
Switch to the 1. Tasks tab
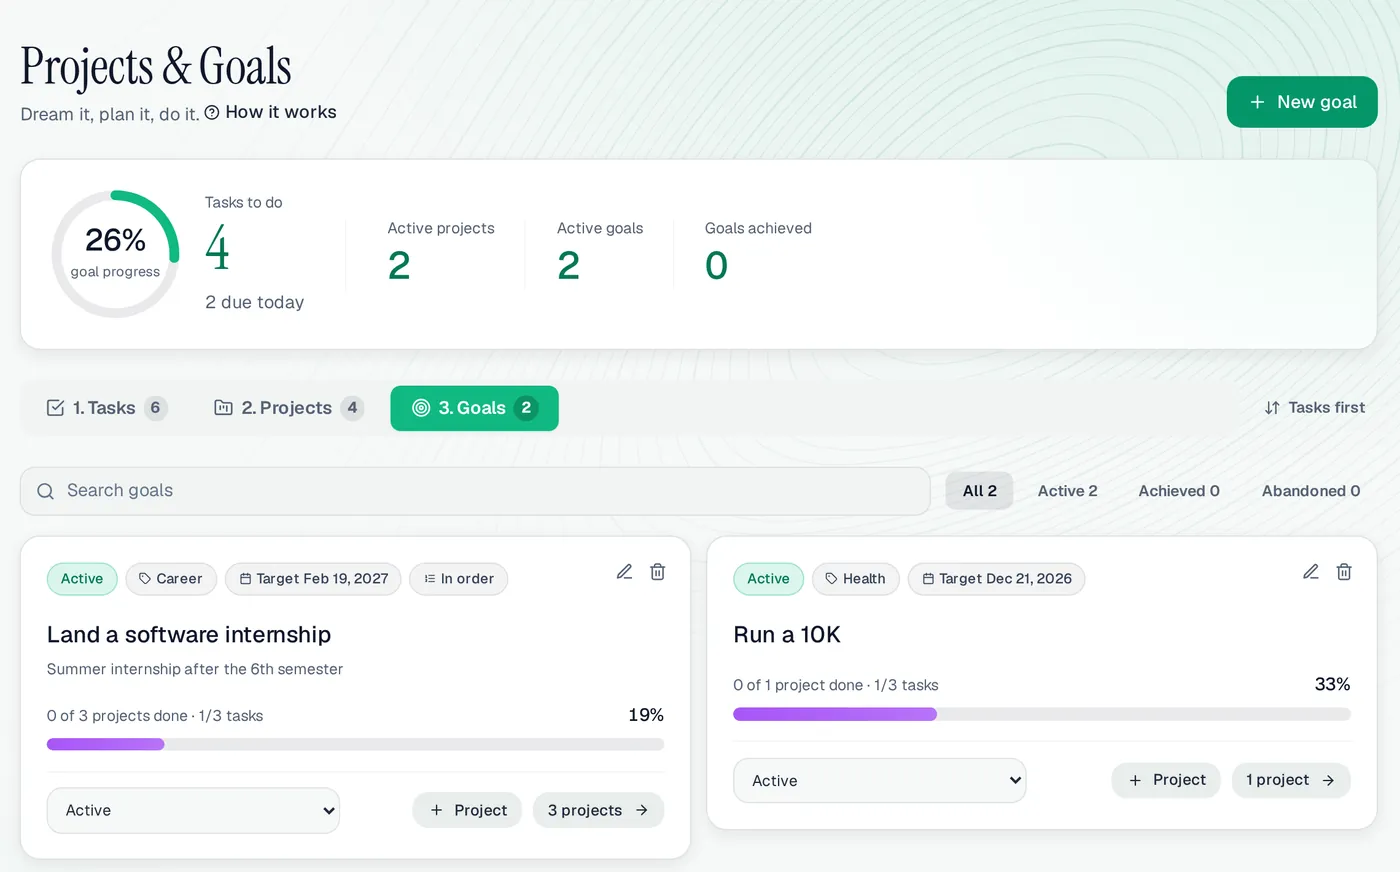point(106,408)
